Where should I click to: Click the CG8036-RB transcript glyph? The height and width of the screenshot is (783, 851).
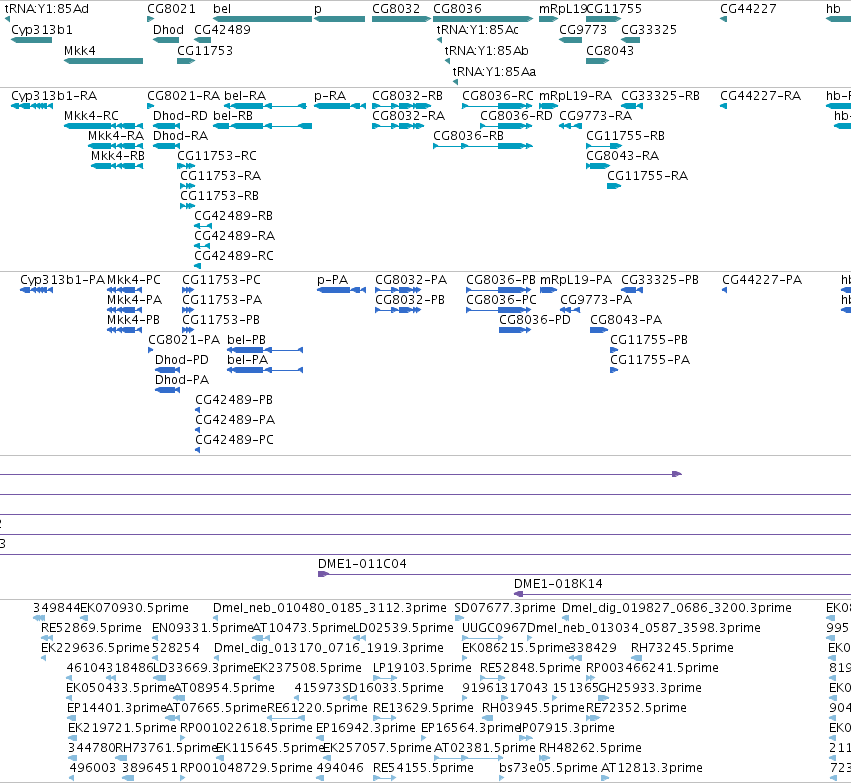pyautogui.click(x=482, y=146)
